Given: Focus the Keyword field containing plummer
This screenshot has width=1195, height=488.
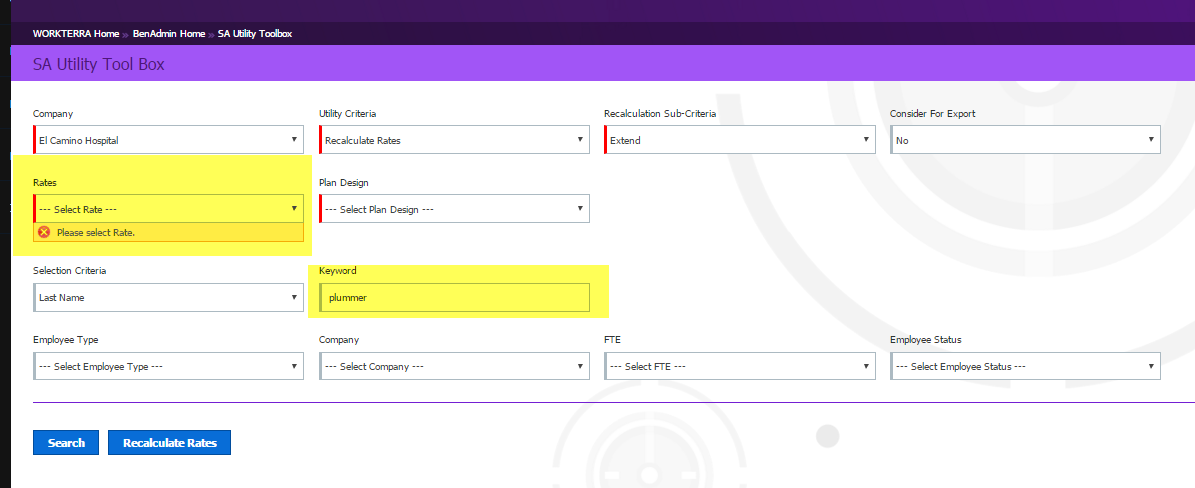Looking at the screenshot, I should click(454, 298).
